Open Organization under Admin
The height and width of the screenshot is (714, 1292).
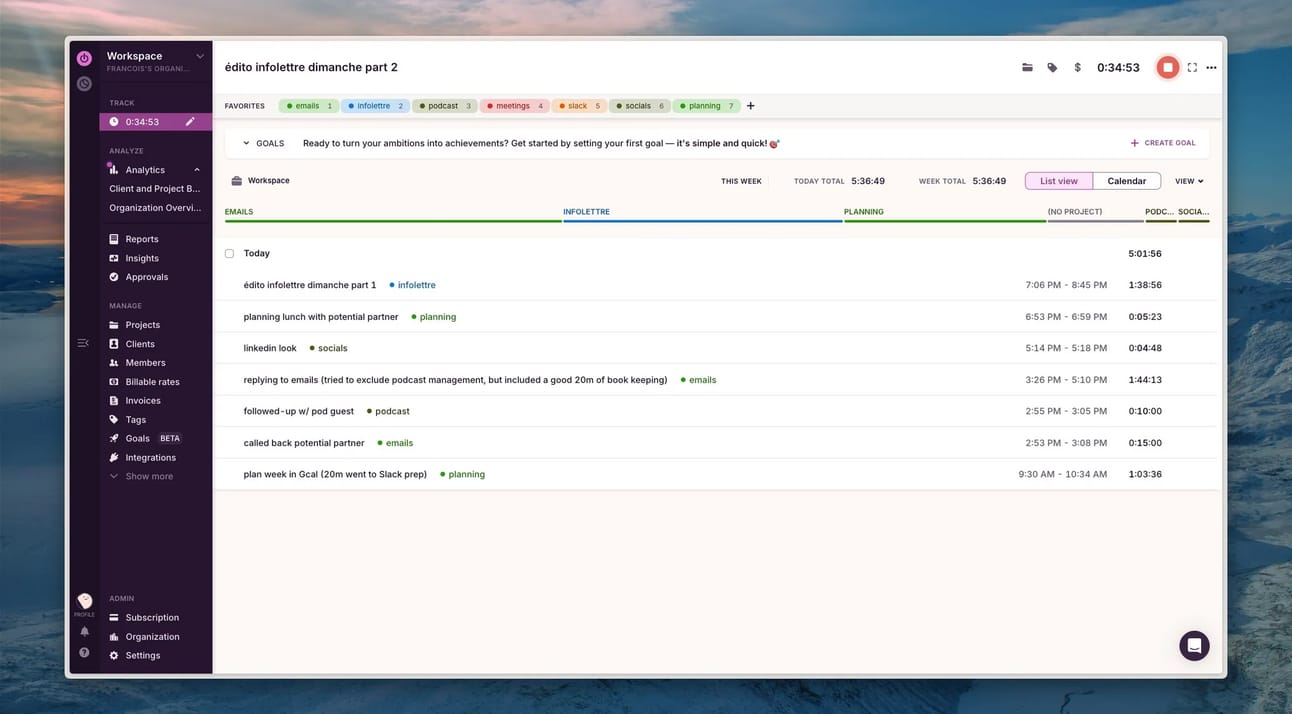pos(152,637)
